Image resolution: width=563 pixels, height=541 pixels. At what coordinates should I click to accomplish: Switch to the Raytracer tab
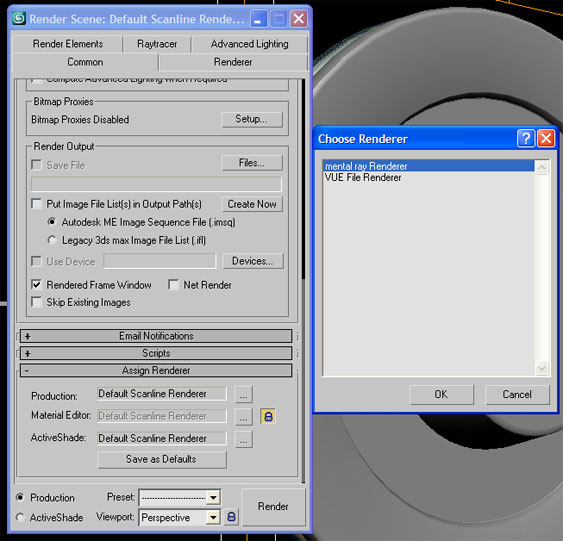157,44
